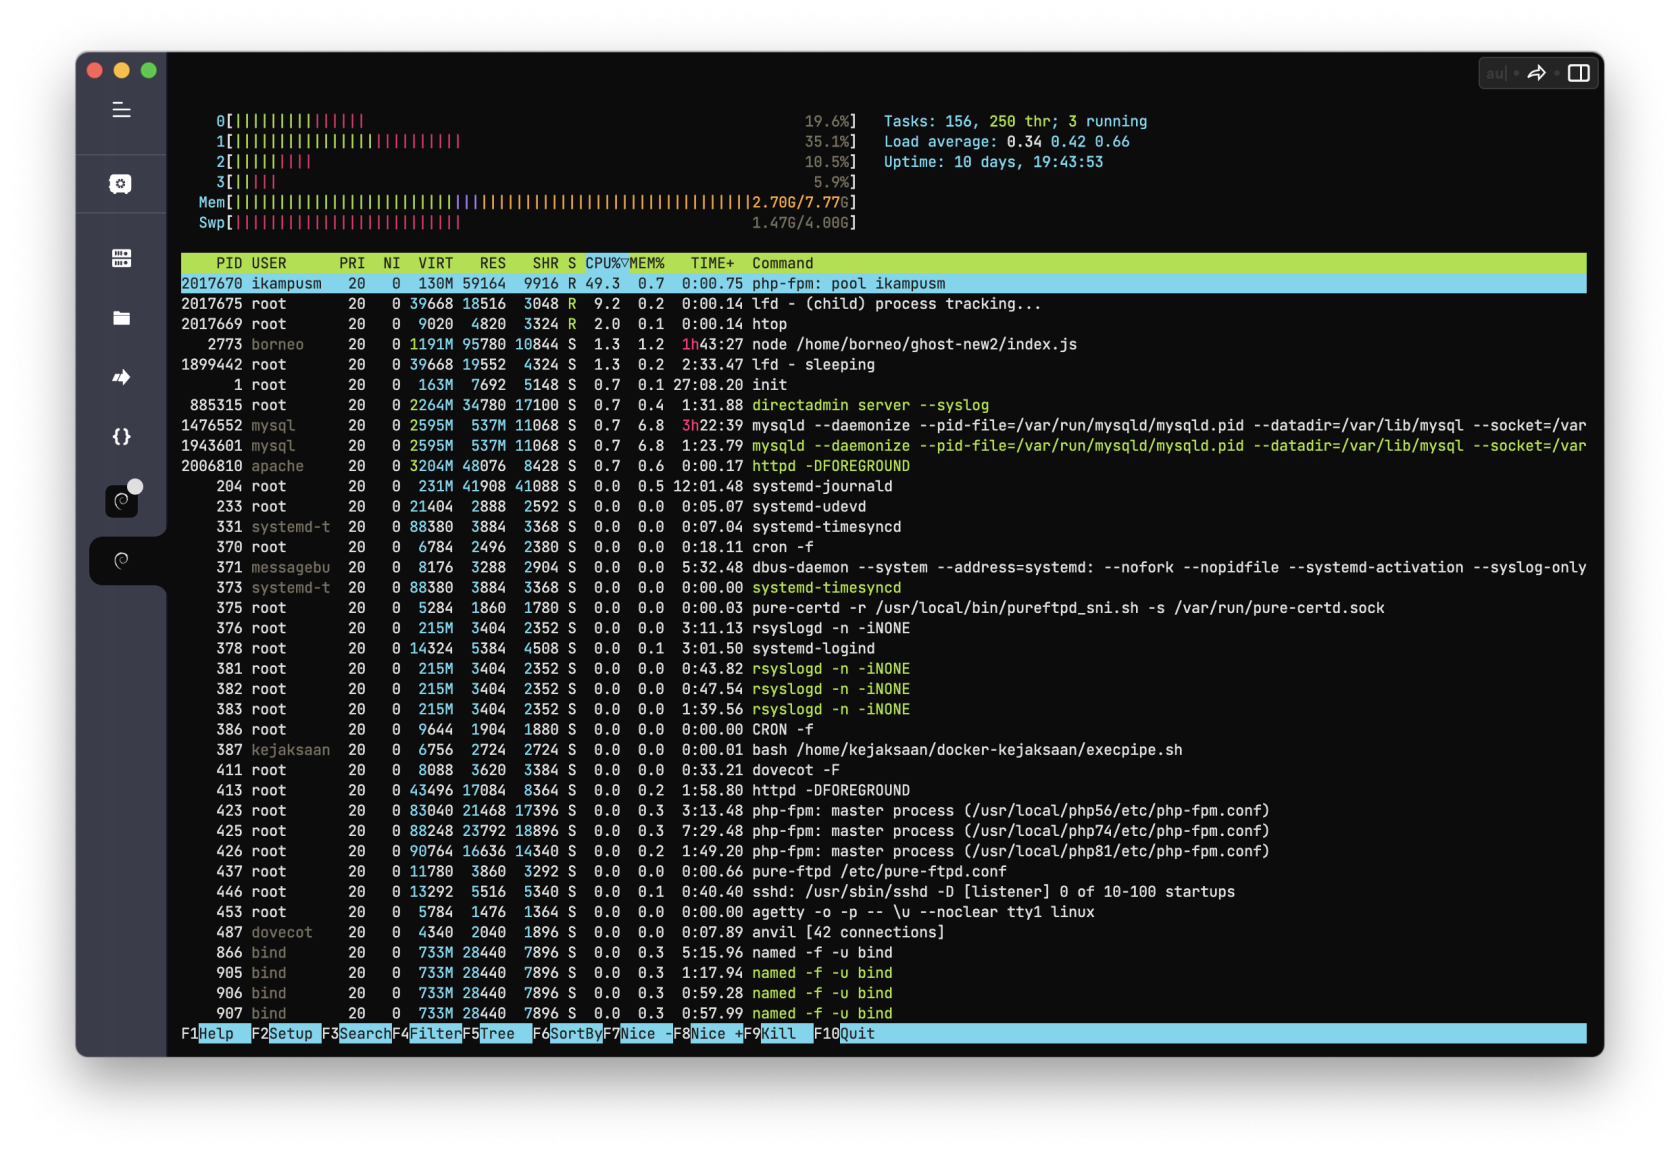Click F8 Nice + in htop footer
The width and height of the screenshot is (1680, 1157).
coord(708,1033)
